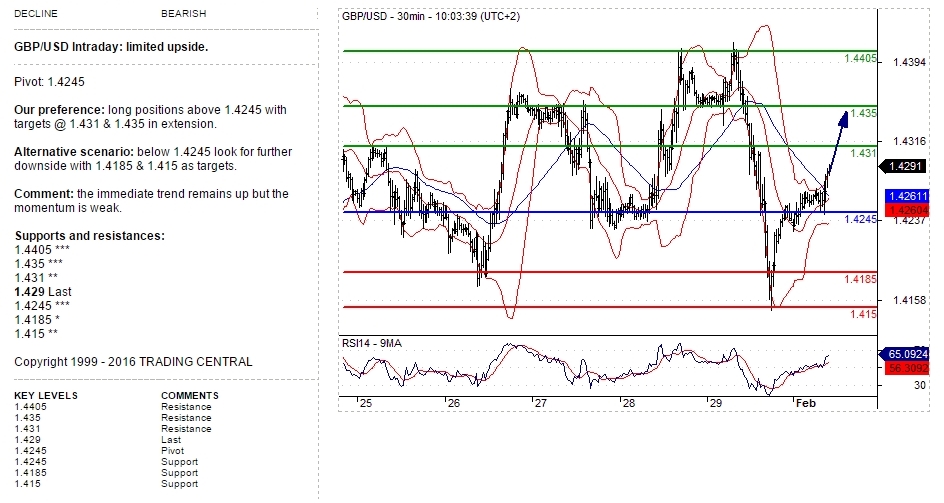944x503 pixels.
Task: Click the Trading Central copyright notice
Action: [x=133, y=361]
